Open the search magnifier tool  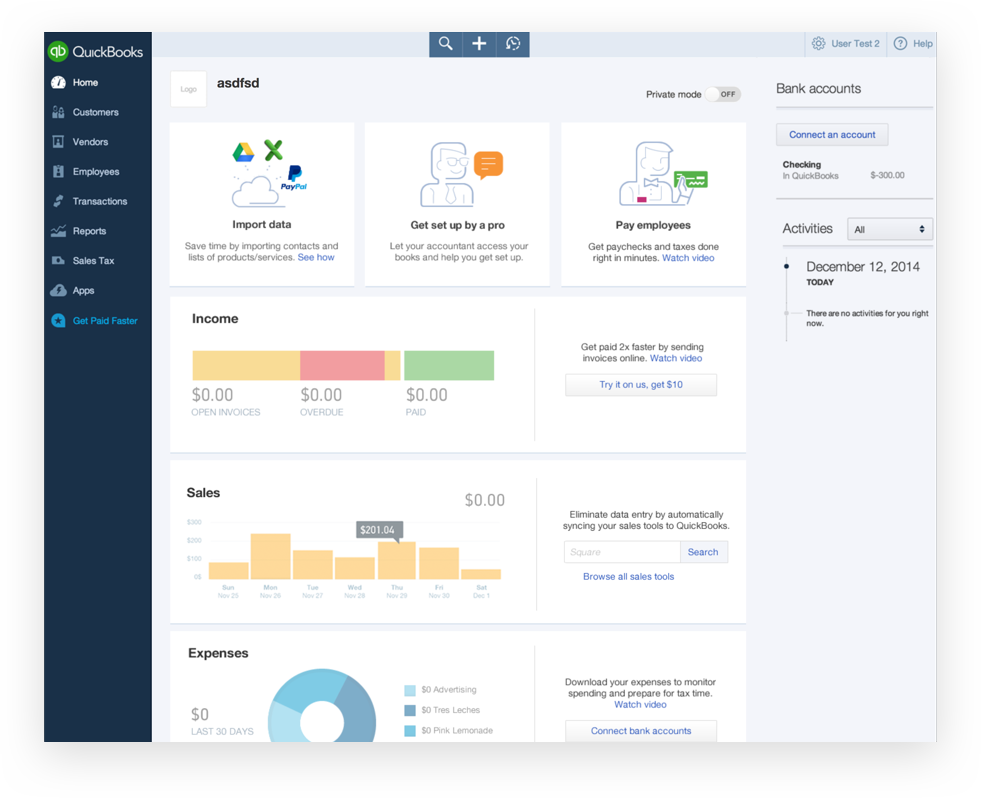coord(445,44)
